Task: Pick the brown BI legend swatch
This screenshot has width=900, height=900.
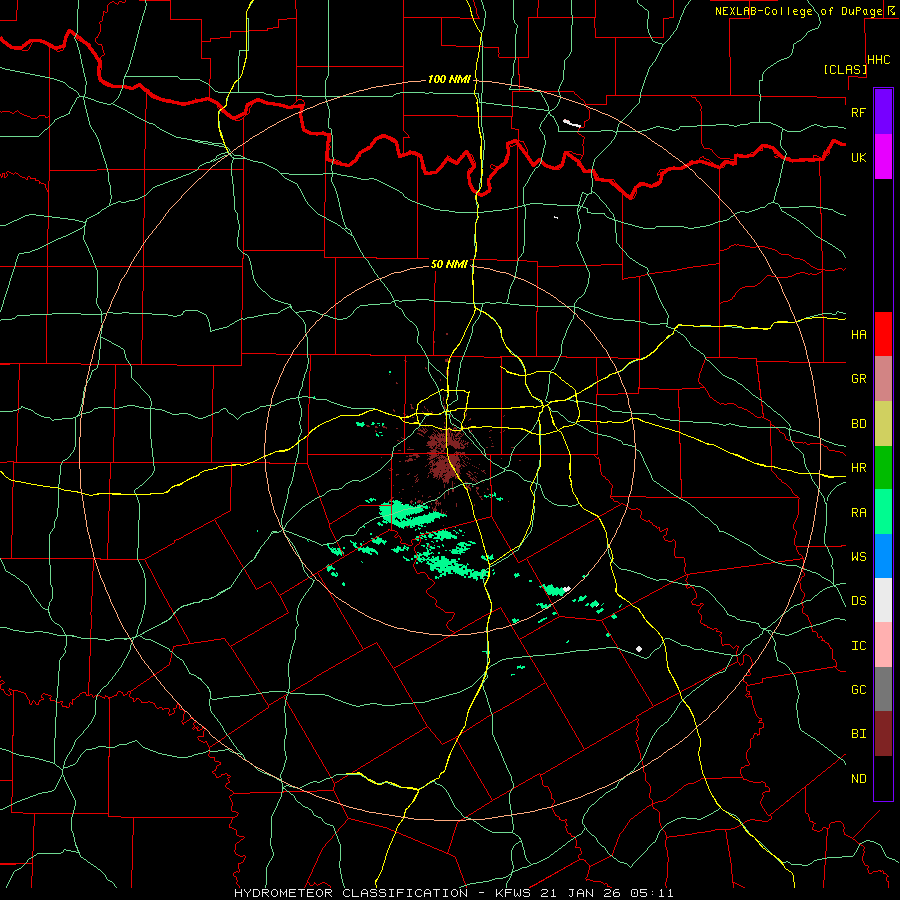Action: [x=883, y=734]
